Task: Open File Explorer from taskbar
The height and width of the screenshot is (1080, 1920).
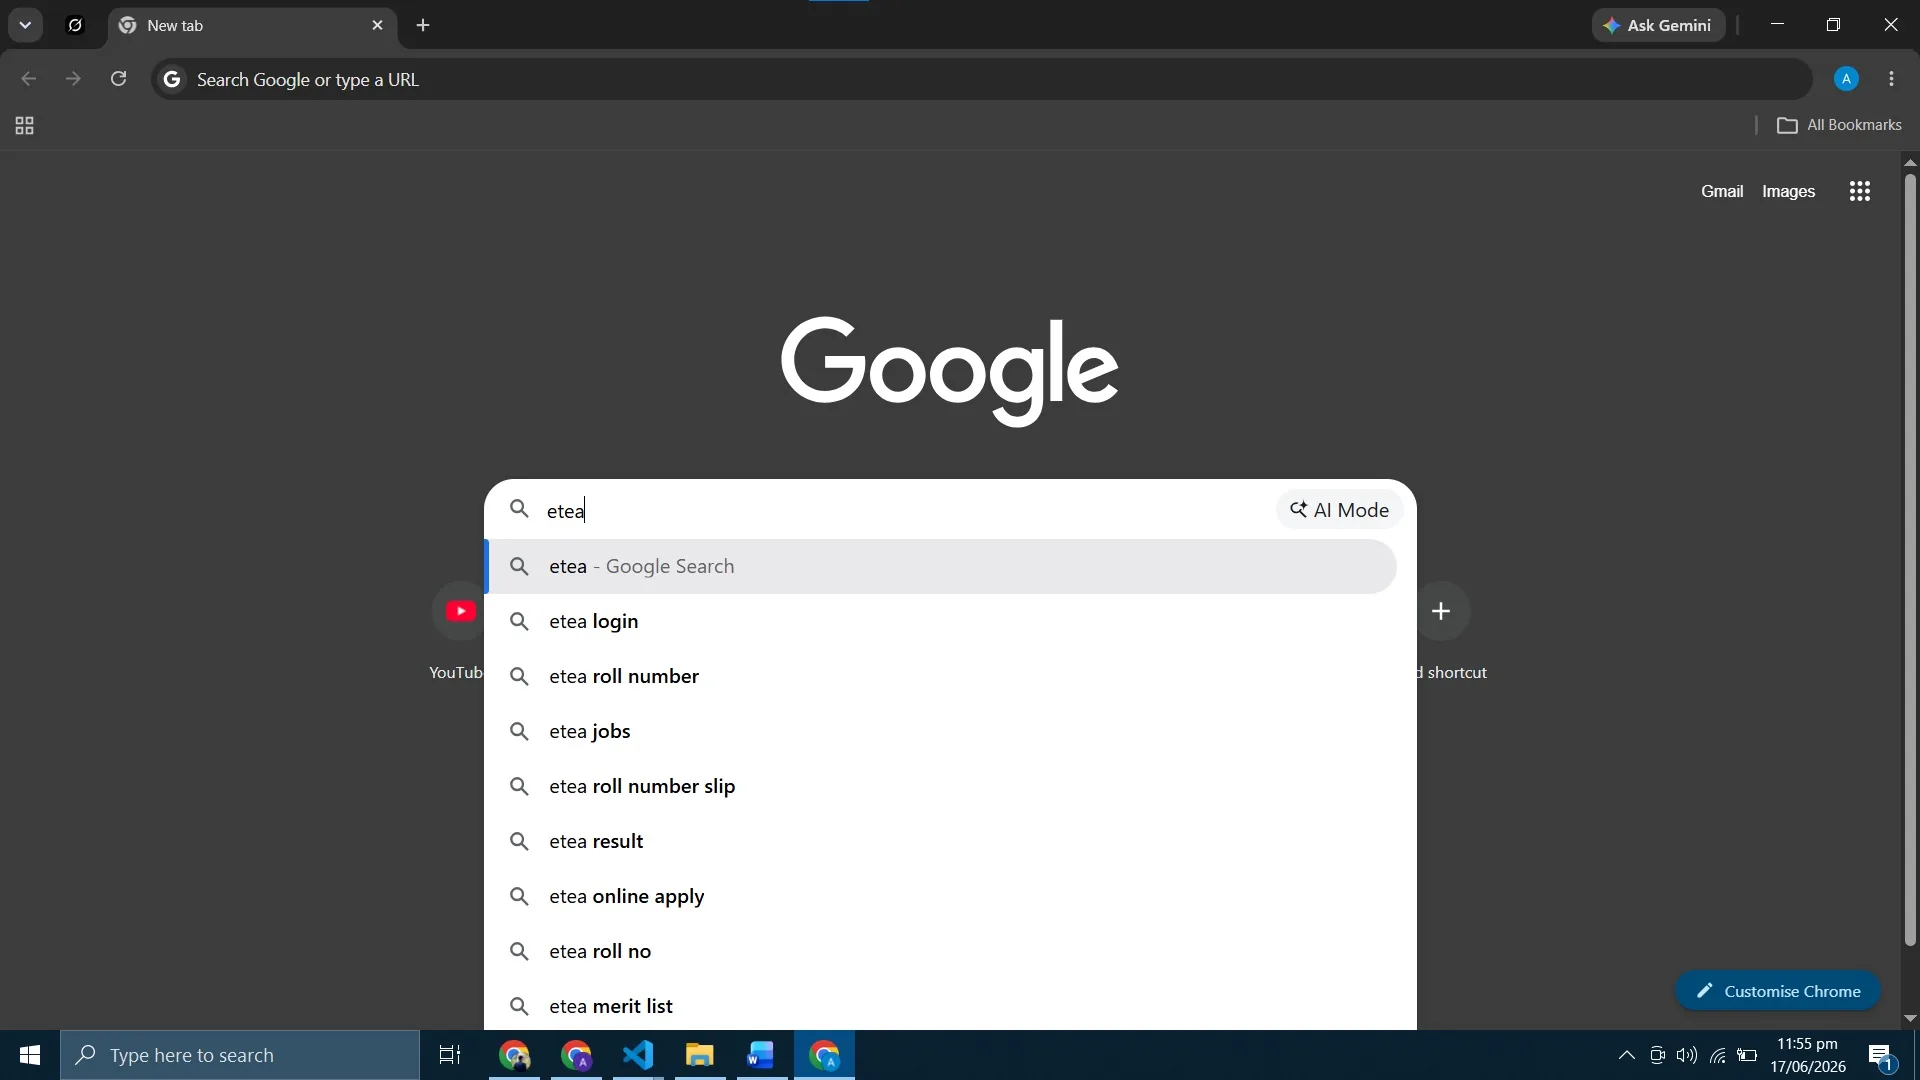Action: [x=700, y=1055]
